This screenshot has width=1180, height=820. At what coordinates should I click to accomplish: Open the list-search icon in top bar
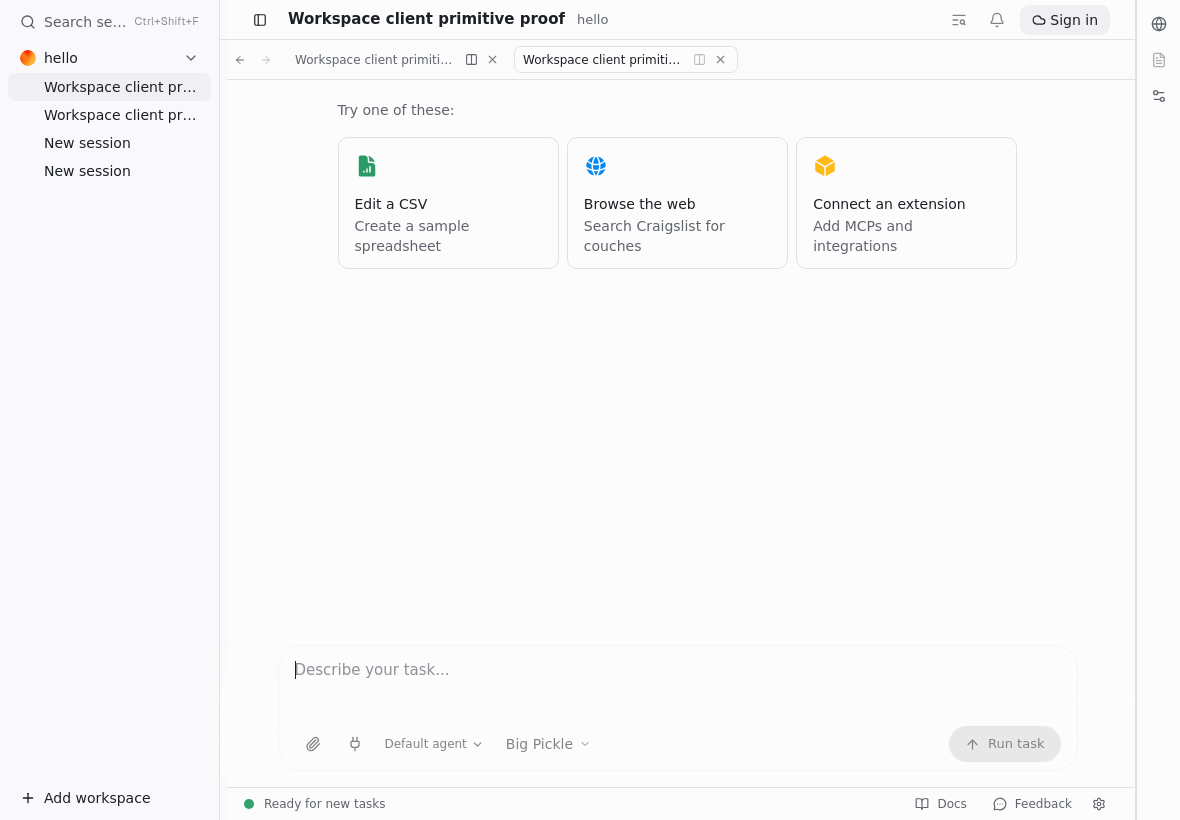point(959,20)
